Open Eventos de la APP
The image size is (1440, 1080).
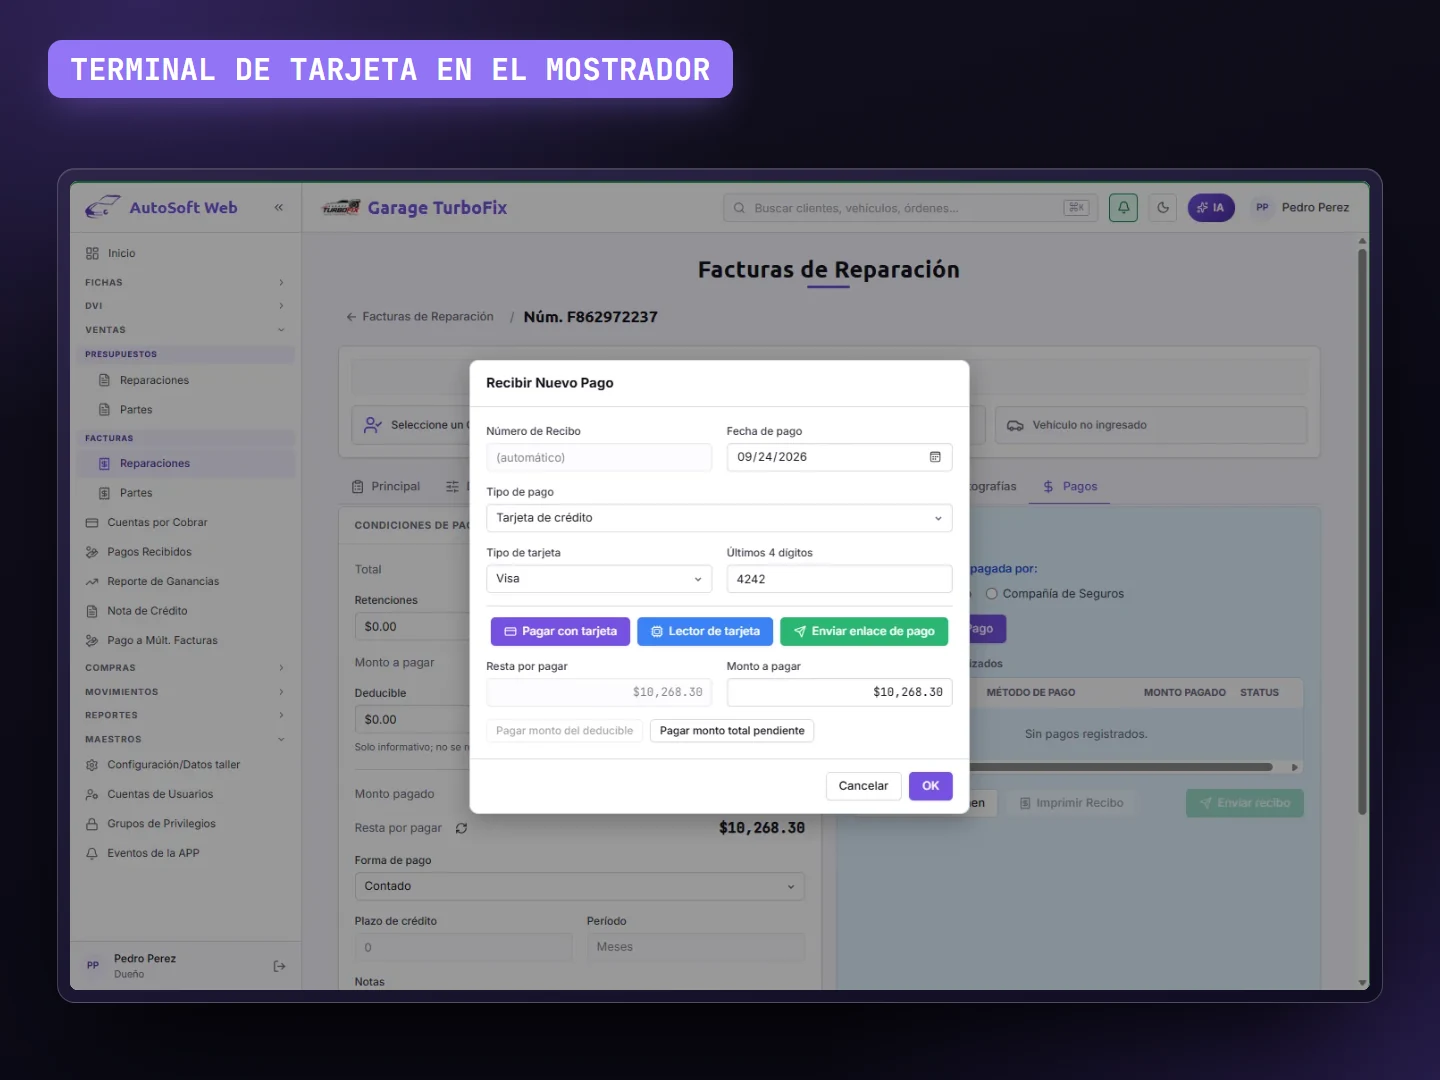point(185,854)
